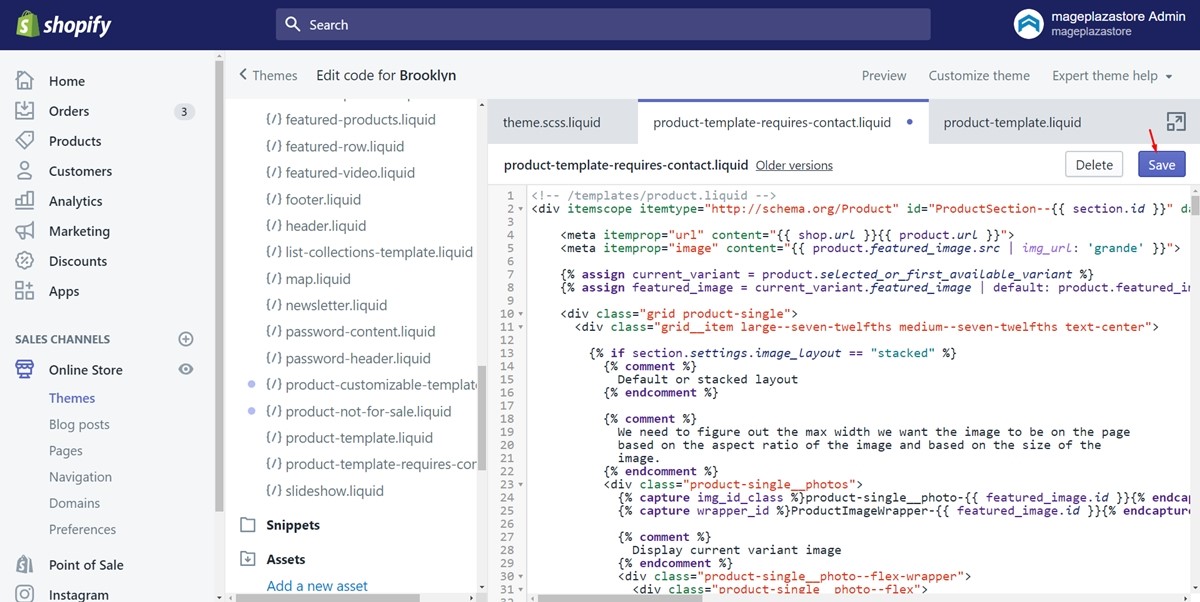Click the Shopify logo
This screenshot has height=602, width=1200.
click(64, 25)
